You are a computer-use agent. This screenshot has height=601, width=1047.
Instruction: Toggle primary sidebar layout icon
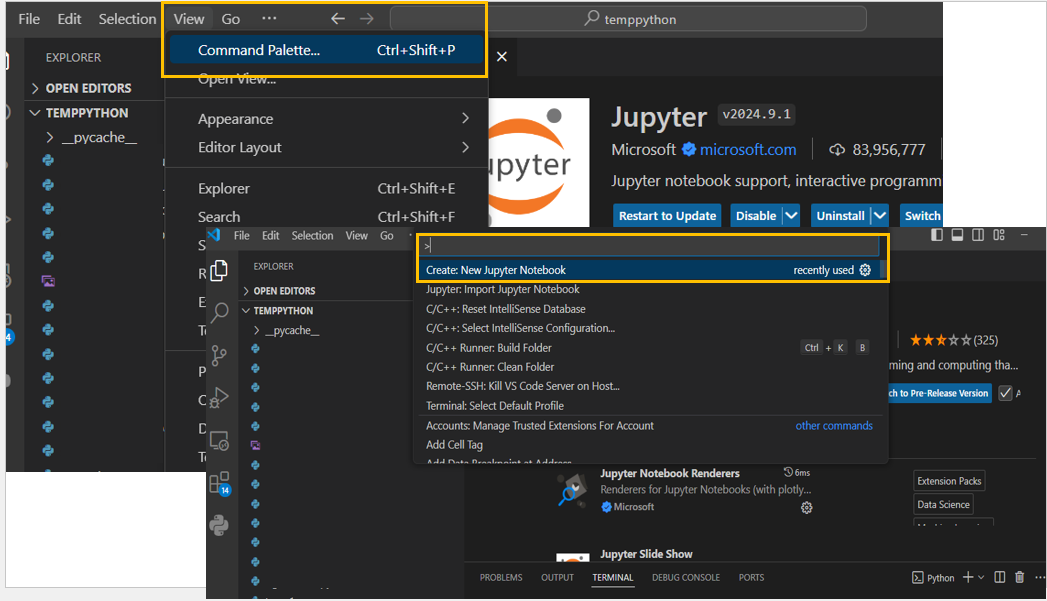point(937,235)
